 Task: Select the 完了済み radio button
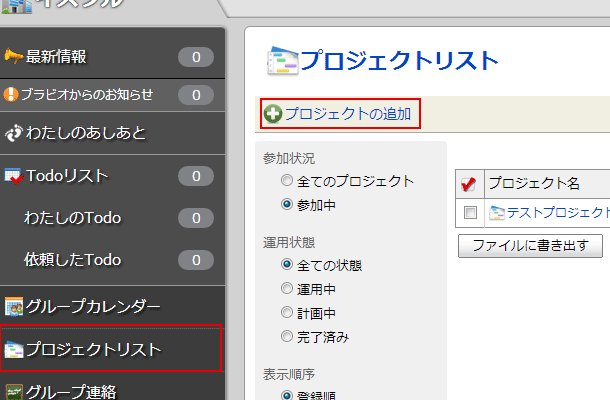click(287, 336)
